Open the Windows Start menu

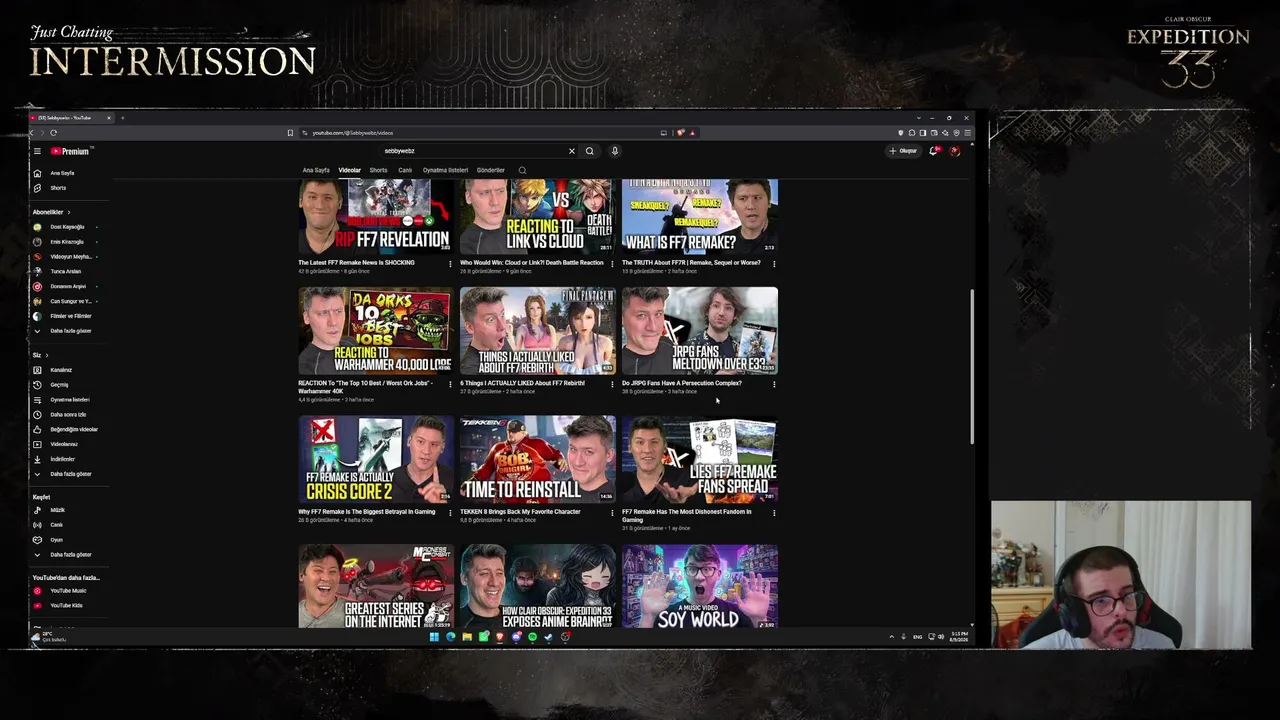(x=434, y=637)
